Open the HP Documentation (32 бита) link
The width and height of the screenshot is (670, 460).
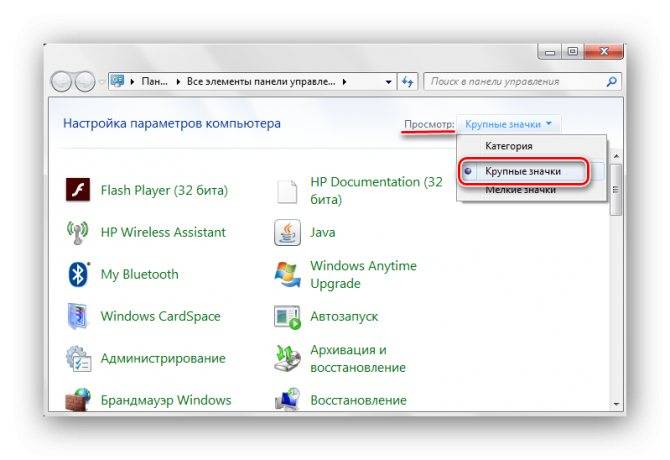pyautogui.click(x=376, y=190)
